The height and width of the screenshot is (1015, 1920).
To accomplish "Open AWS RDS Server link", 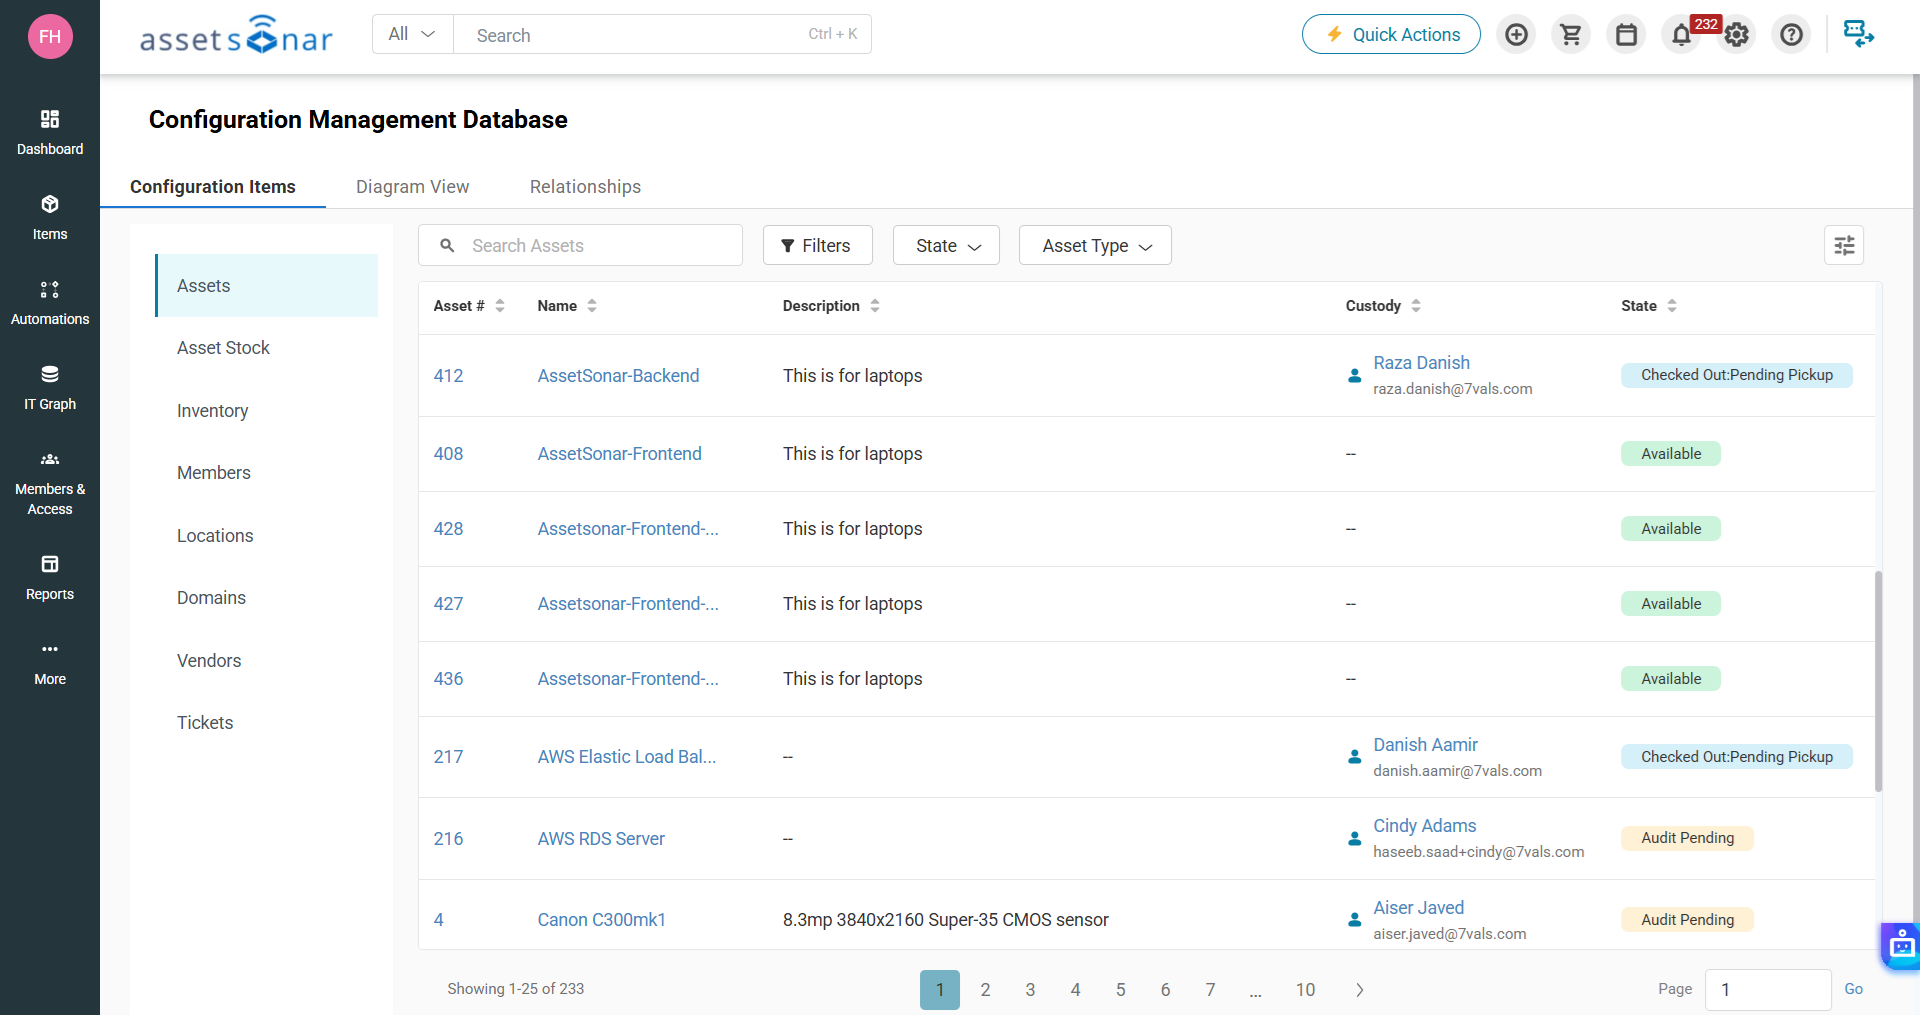I will tap(601, 839).
